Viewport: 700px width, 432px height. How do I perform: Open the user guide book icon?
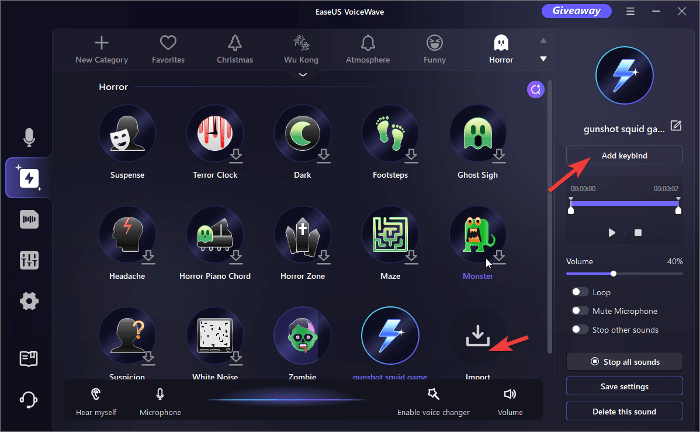(x=29, y=358)
